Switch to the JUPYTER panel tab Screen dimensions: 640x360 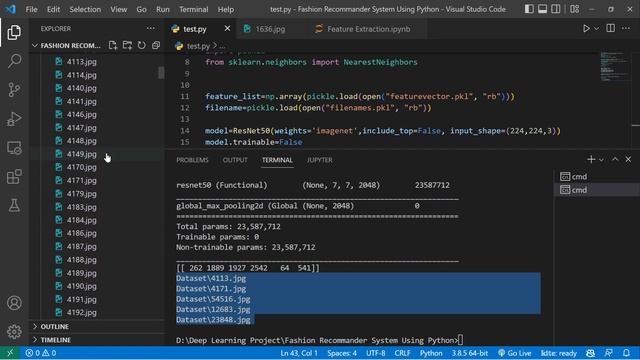click(x=320, y=160)
